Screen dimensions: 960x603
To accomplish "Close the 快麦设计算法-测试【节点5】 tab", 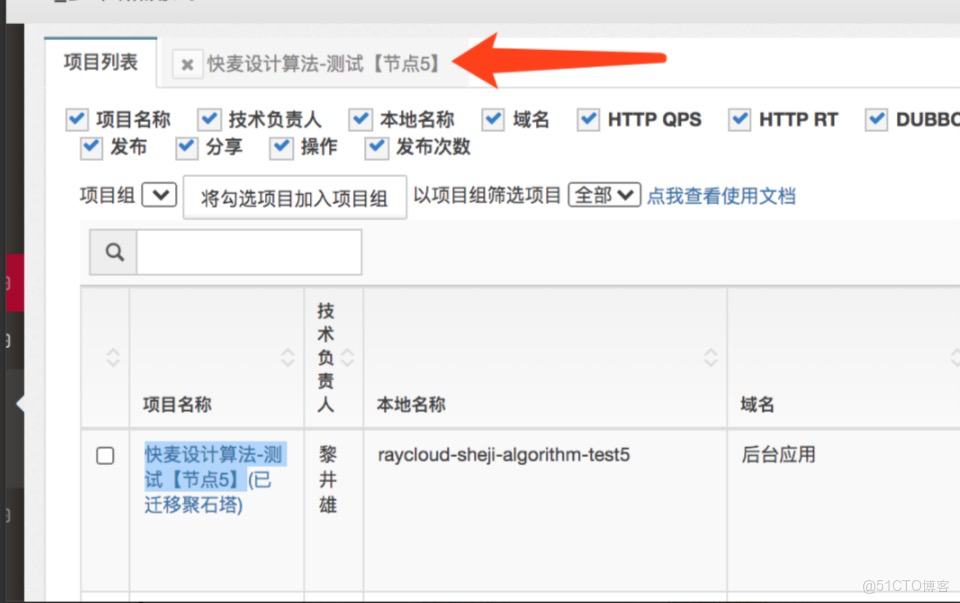I will pos(187,64).
